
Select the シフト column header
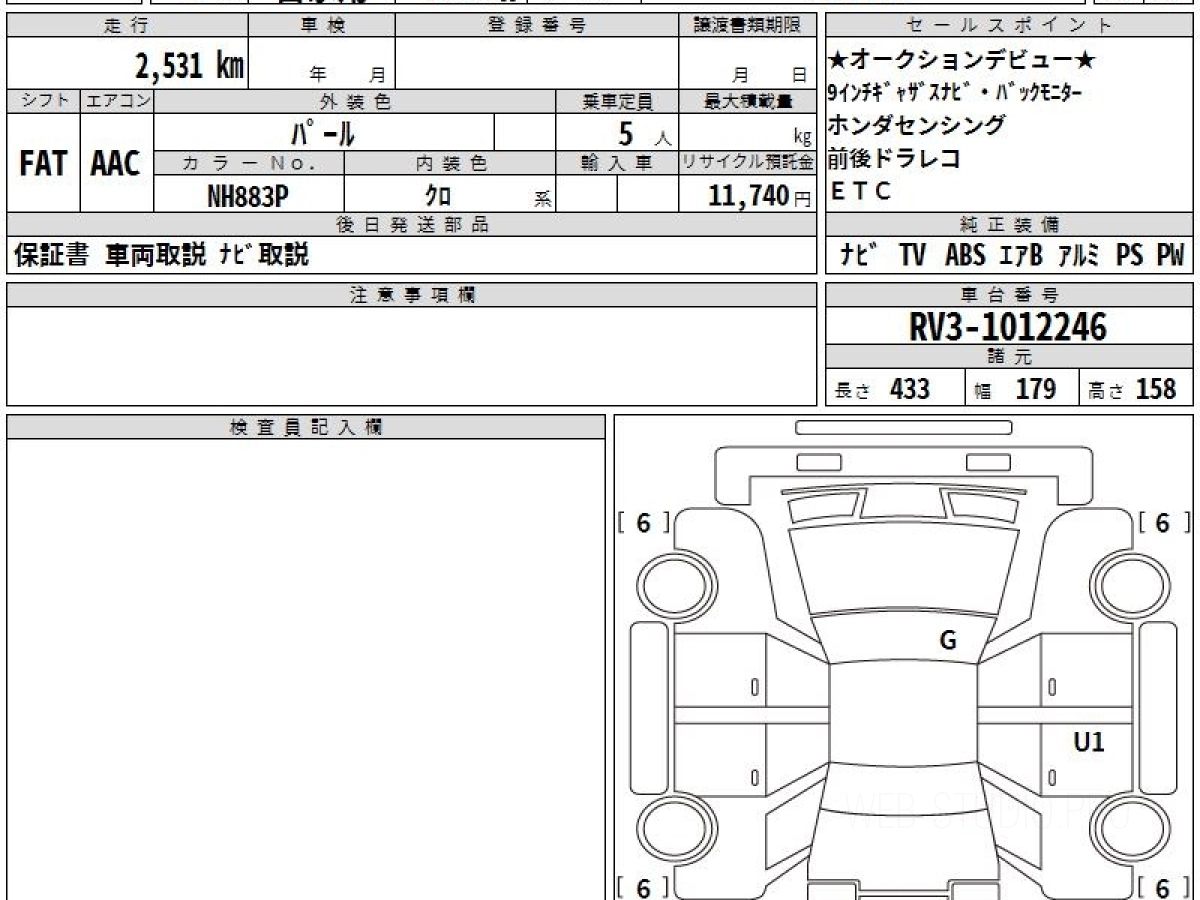[43, 101]
